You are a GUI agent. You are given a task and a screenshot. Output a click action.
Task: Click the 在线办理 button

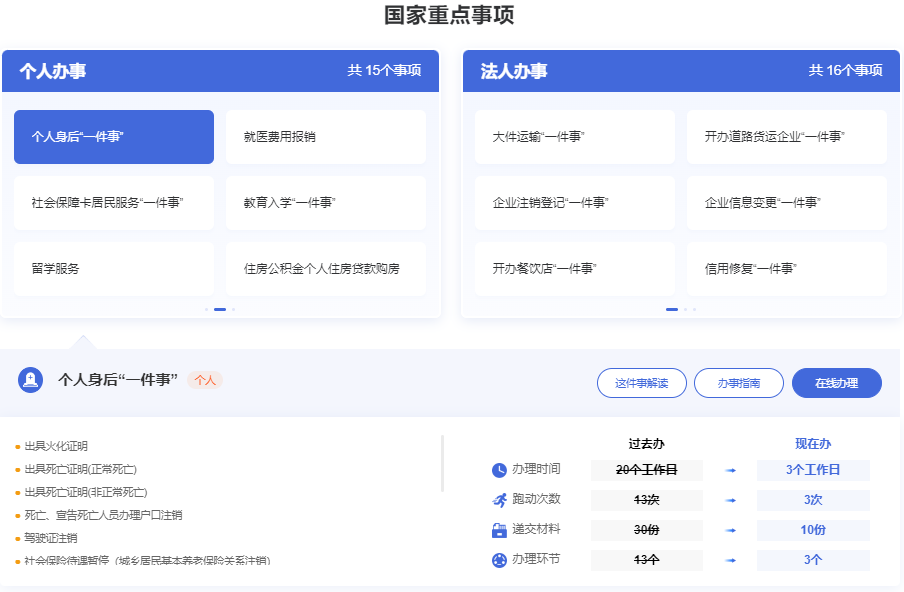836,383
